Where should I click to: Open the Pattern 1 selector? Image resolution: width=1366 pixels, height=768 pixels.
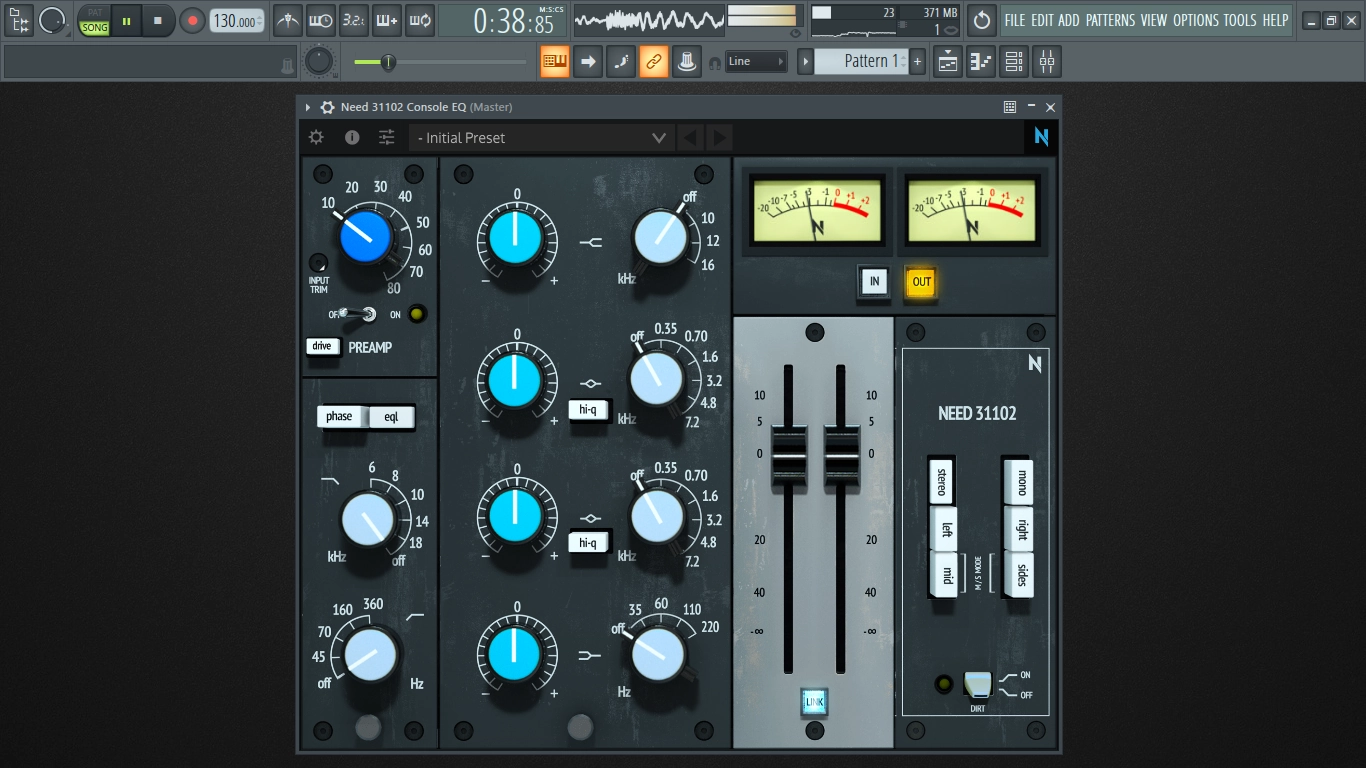pyautogui.click(x=861, y=62)
